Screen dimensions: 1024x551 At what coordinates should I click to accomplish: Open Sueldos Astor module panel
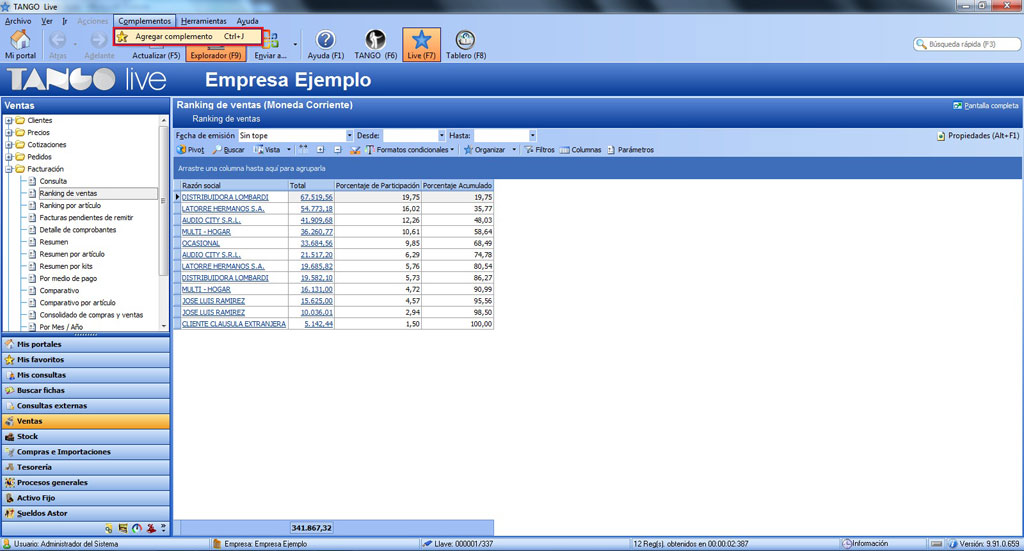pyautogui.click(x=86, y=514)
